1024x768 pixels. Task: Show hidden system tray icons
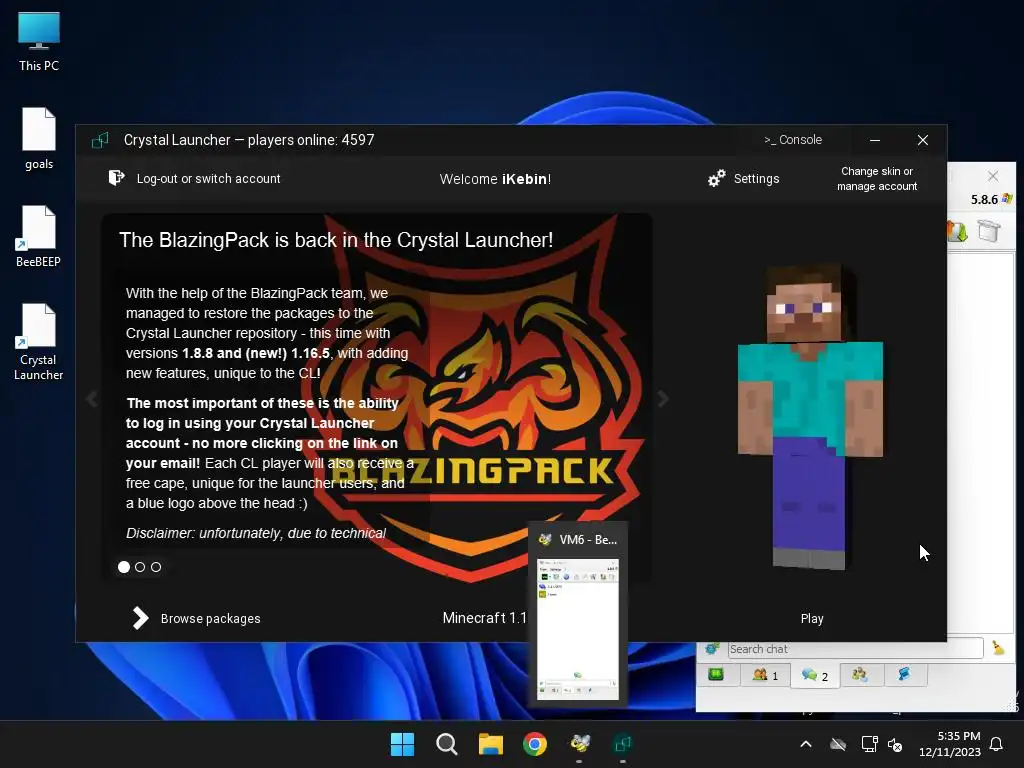pos(806,744)
